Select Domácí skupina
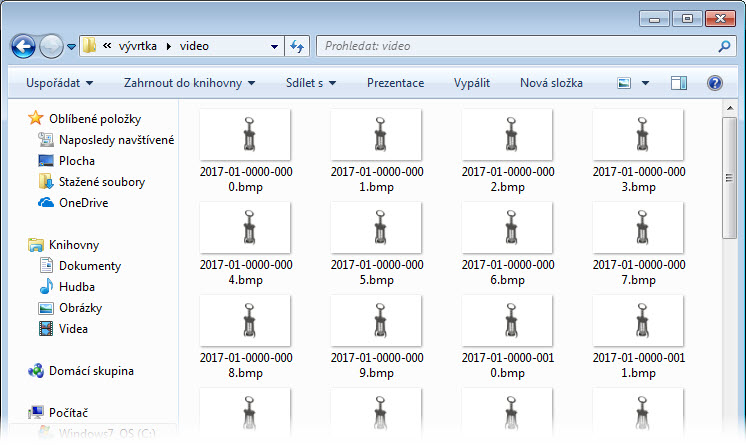The height and width of the screenshot is (445, 746). [91, 371]
